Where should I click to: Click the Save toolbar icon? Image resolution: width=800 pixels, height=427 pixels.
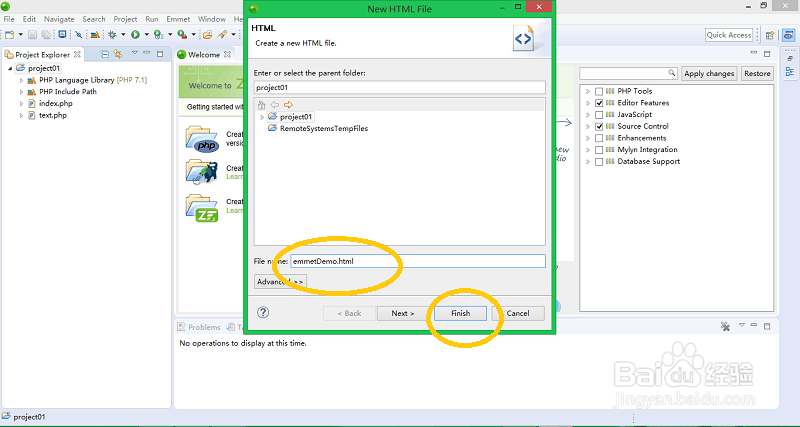click(x=33, y=35)
